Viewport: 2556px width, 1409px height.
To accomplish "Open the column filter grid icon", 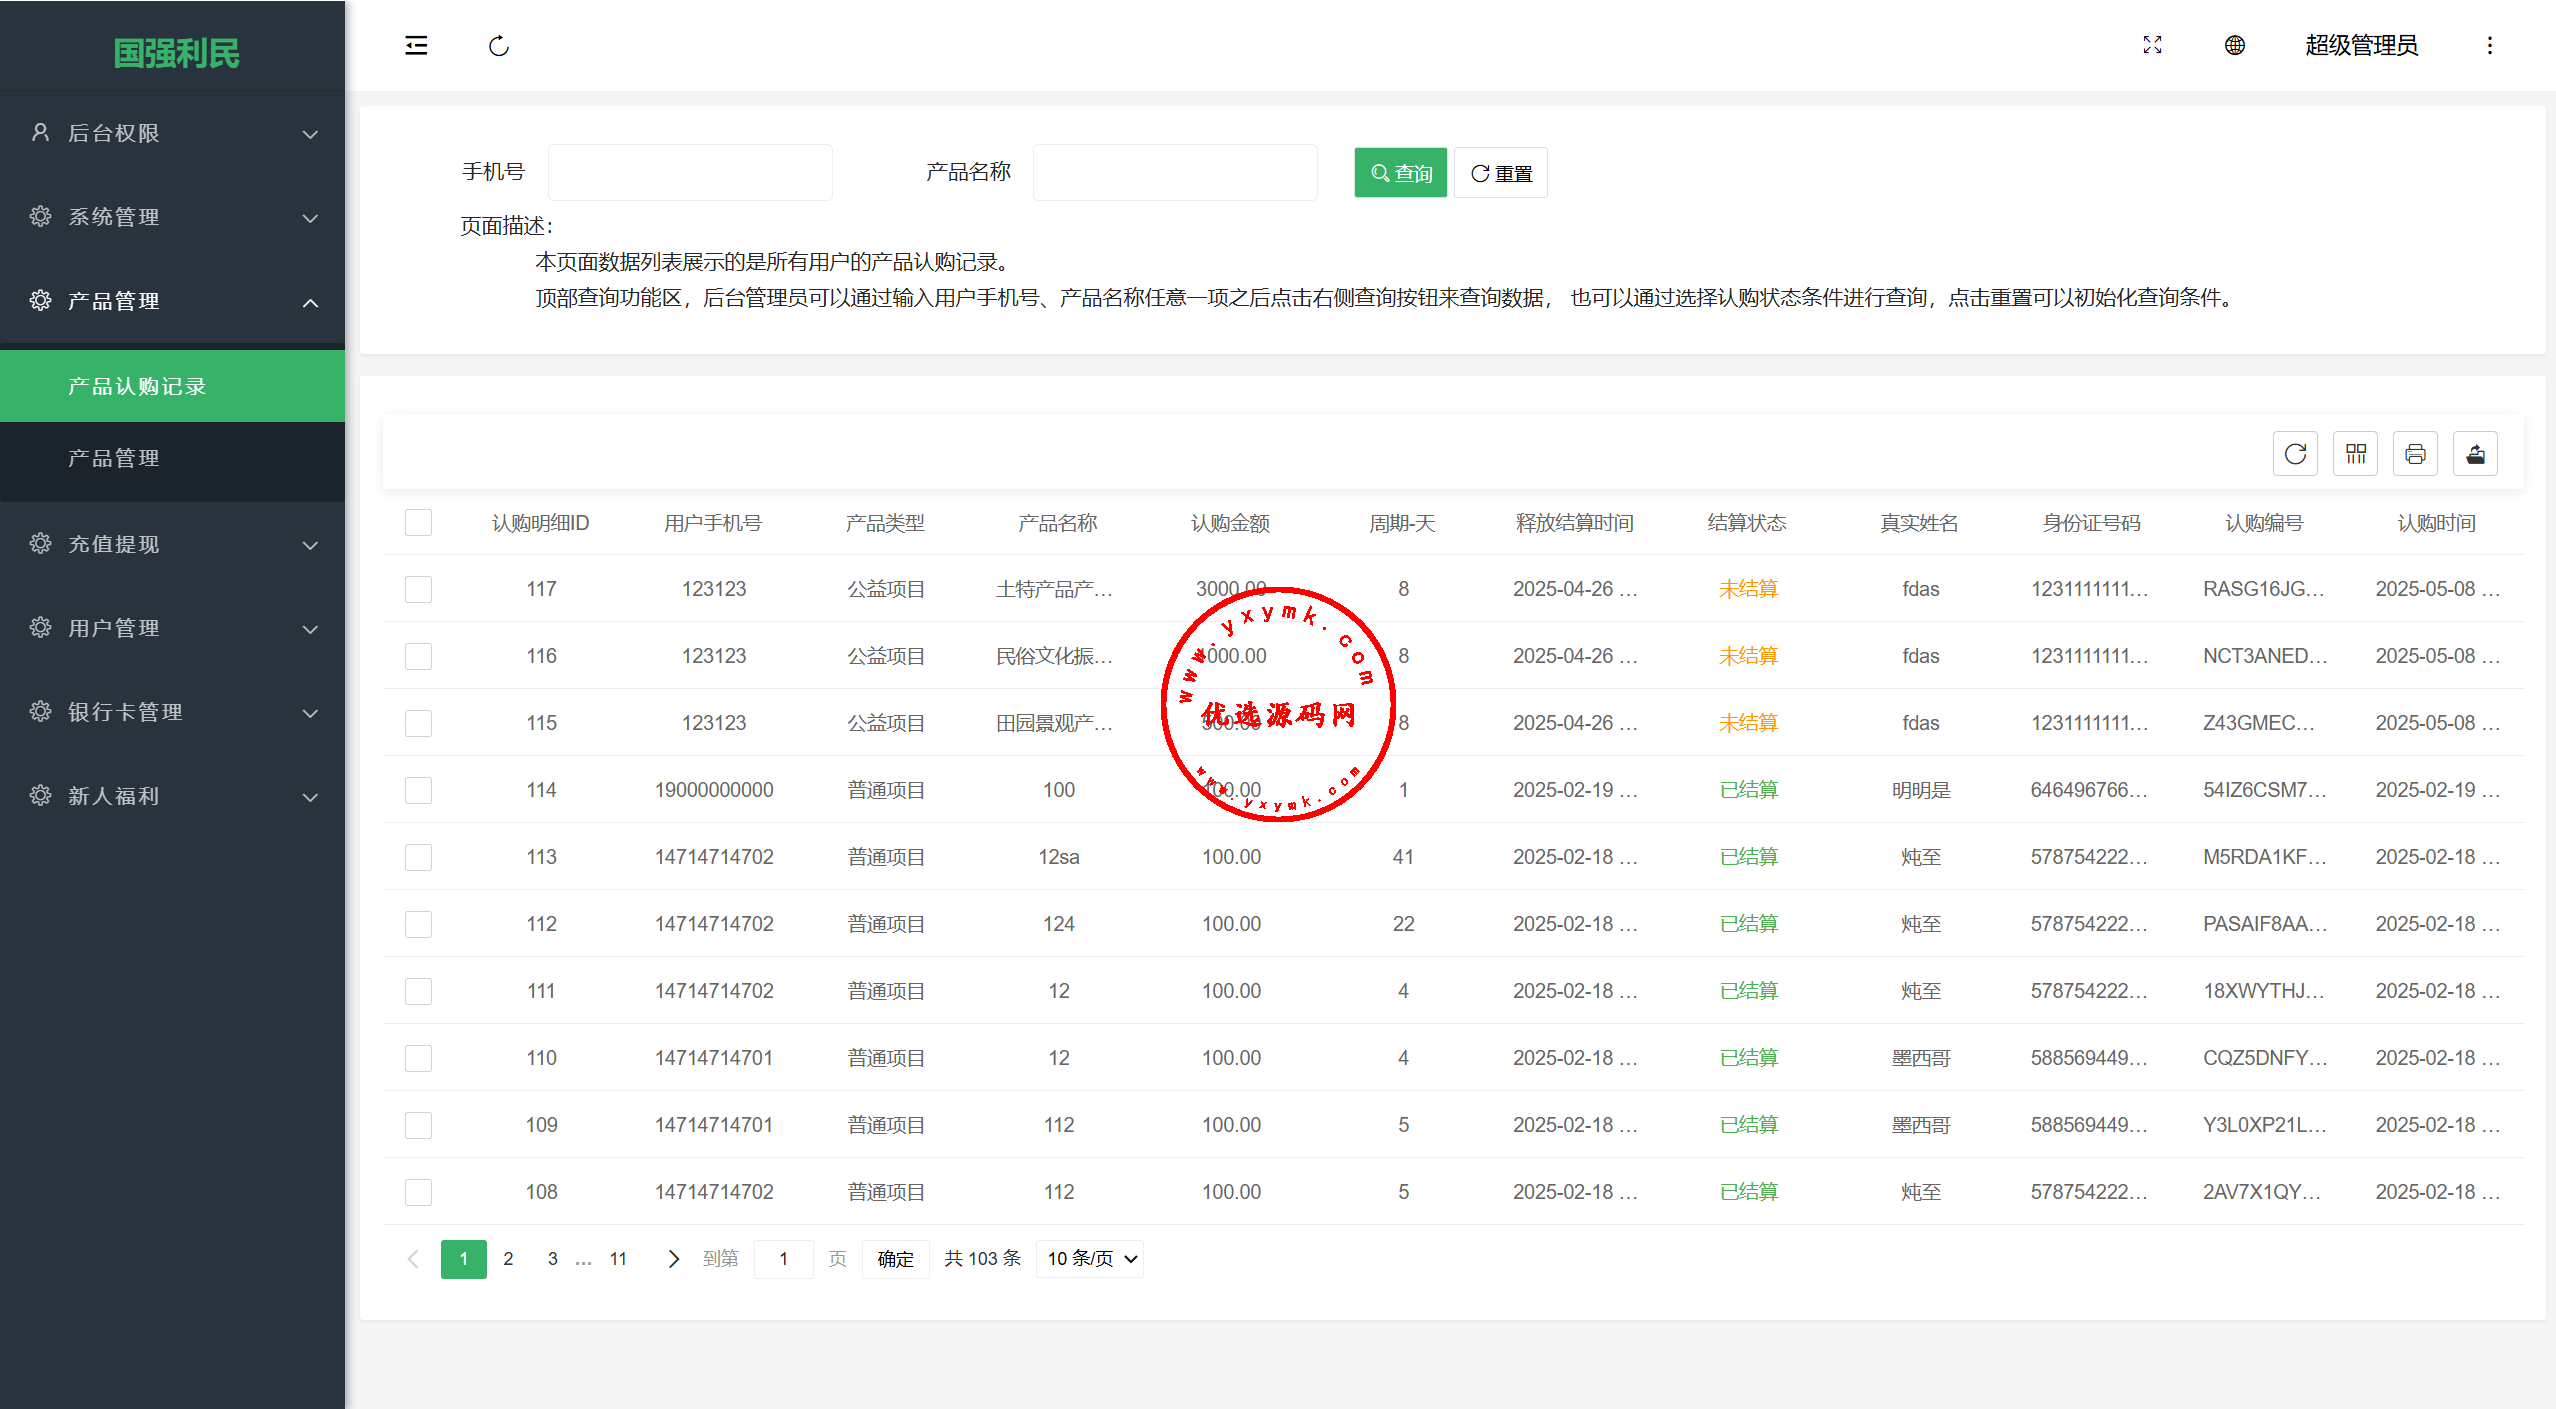I will (2355, 454).
